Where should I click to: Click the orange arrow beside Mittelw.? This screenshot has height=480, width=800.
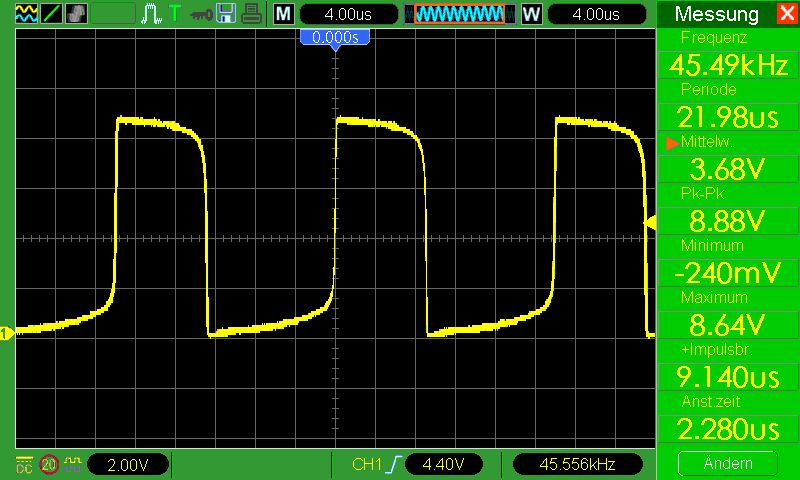click(x=672, y=143)
